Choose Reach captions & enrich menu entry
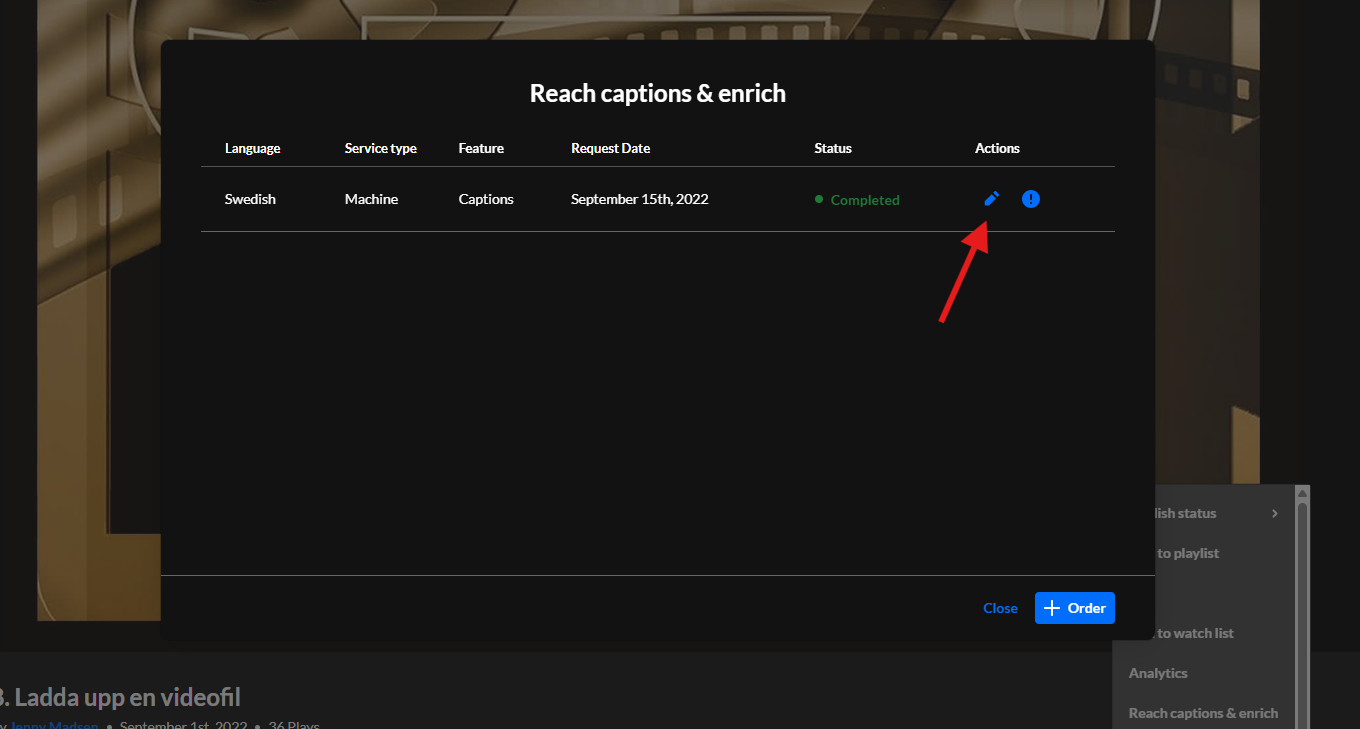The height and width of the screenshot is (729, 1360). [x=1203, y=713]
